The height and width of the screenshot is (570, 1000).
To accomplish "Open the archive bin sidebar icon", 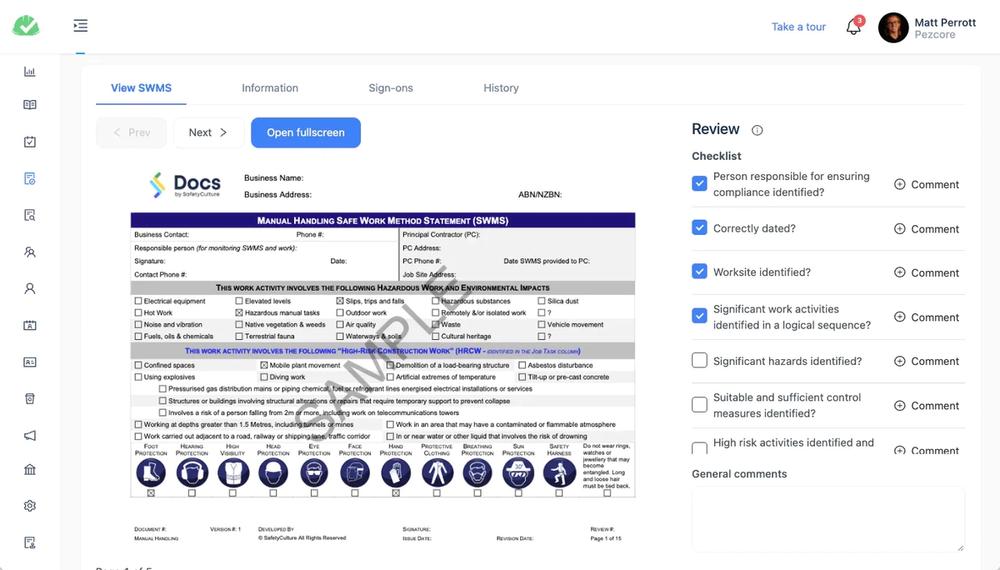I will [29, 398].
